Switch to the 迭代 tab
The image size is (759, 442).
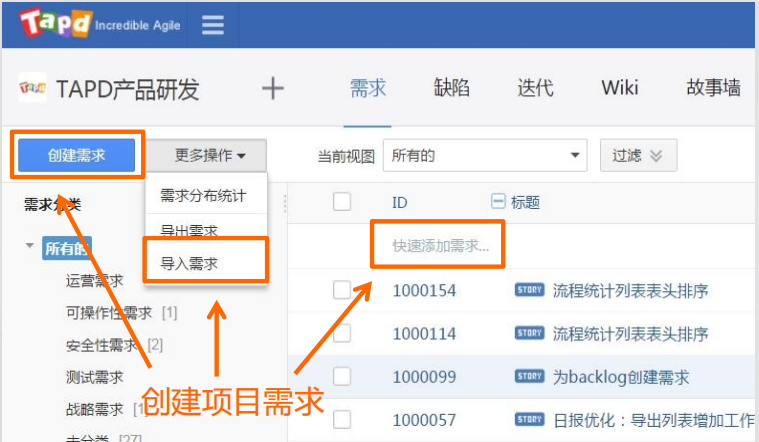(x=535, y=89)
